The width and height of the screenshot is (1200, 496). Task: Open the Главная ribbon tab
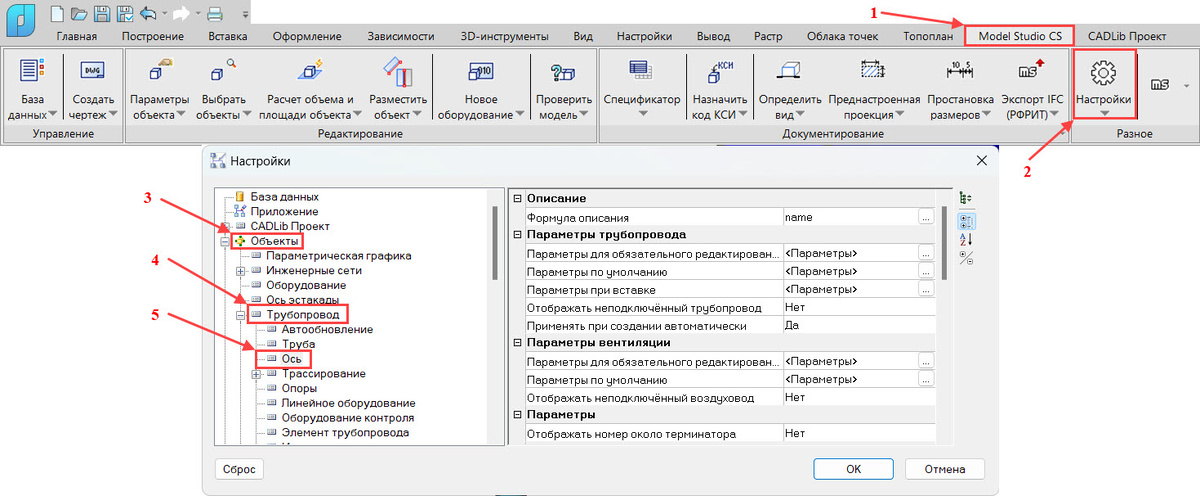77,35
